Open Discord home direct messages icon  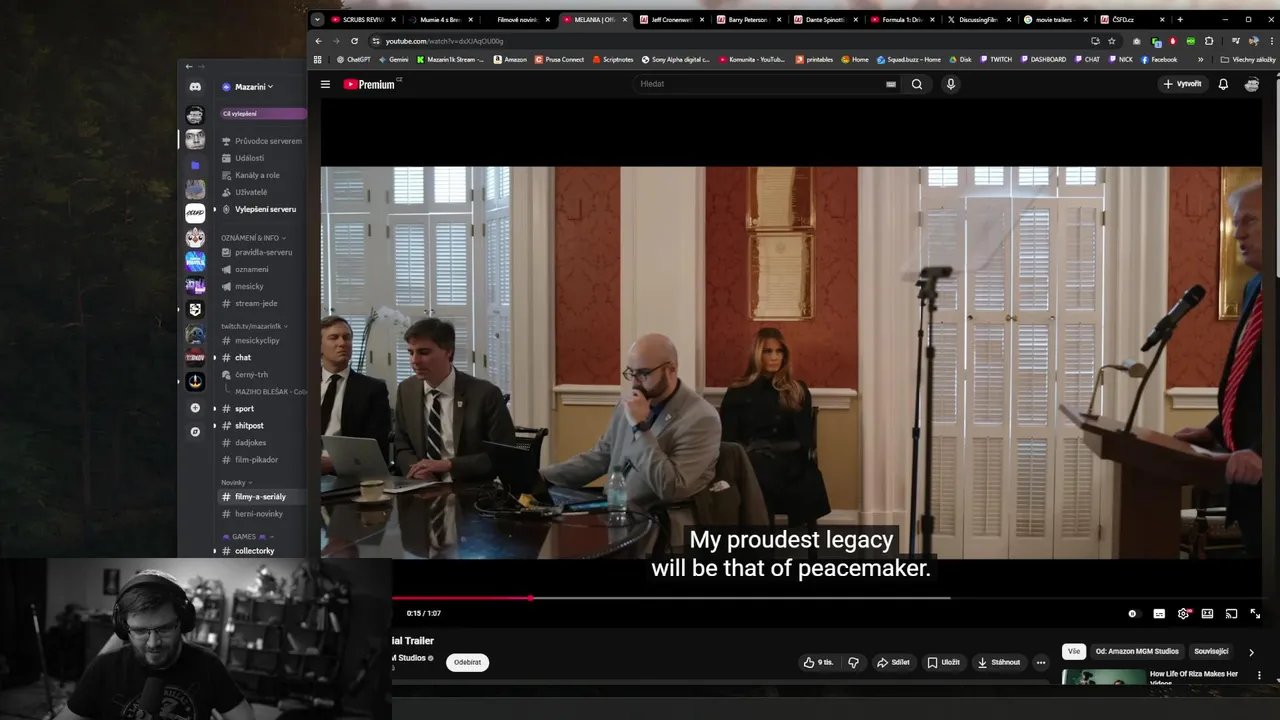coord(195,87)
